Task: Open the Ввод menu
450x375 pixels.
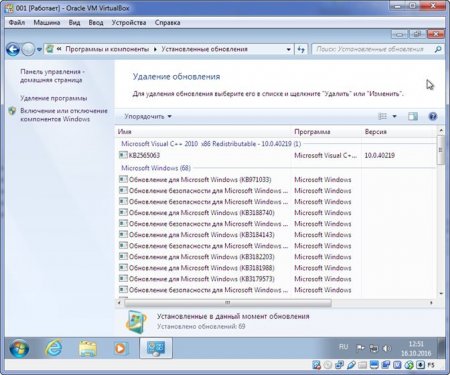Action: click(96, 23)
